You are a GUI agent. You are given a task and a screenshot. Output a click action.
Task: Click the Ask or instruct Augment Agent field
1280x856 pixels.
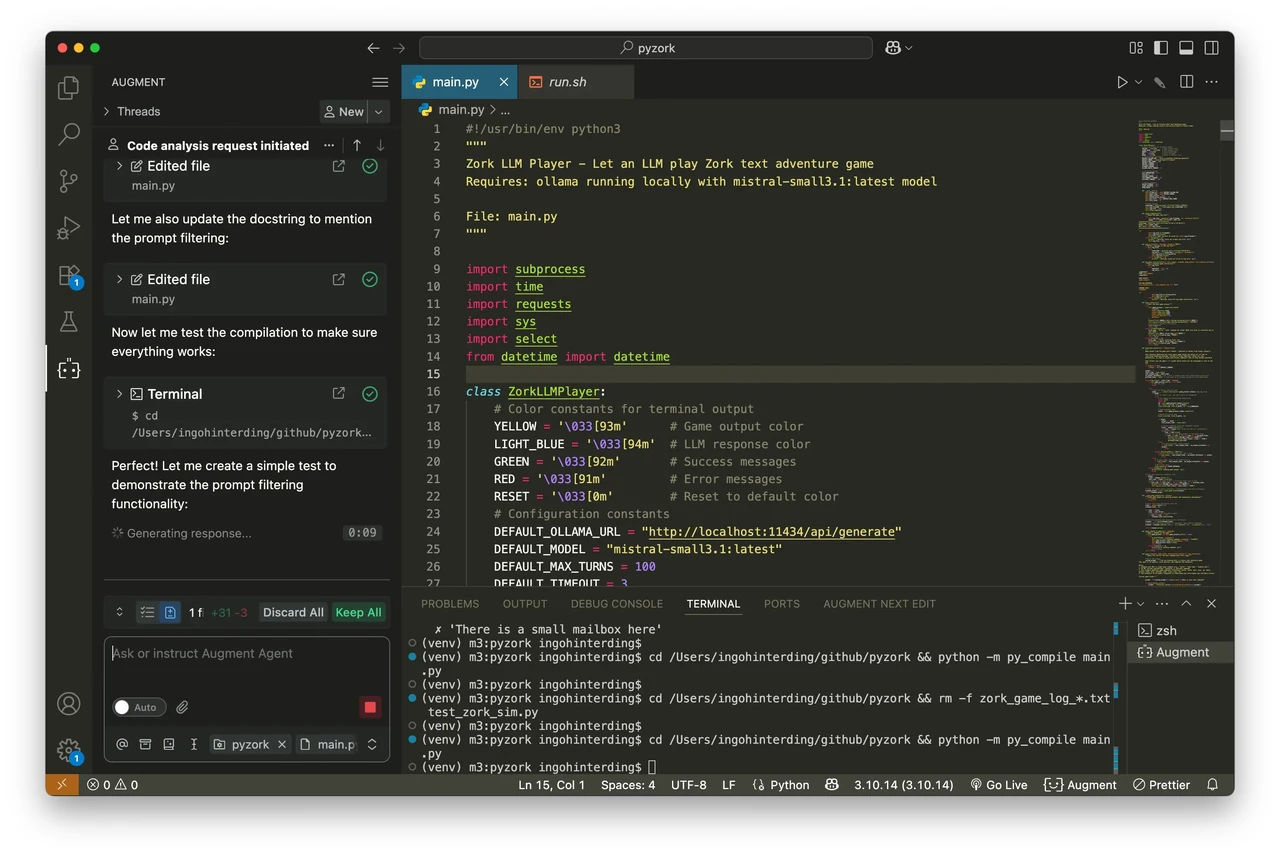(247, 654)
